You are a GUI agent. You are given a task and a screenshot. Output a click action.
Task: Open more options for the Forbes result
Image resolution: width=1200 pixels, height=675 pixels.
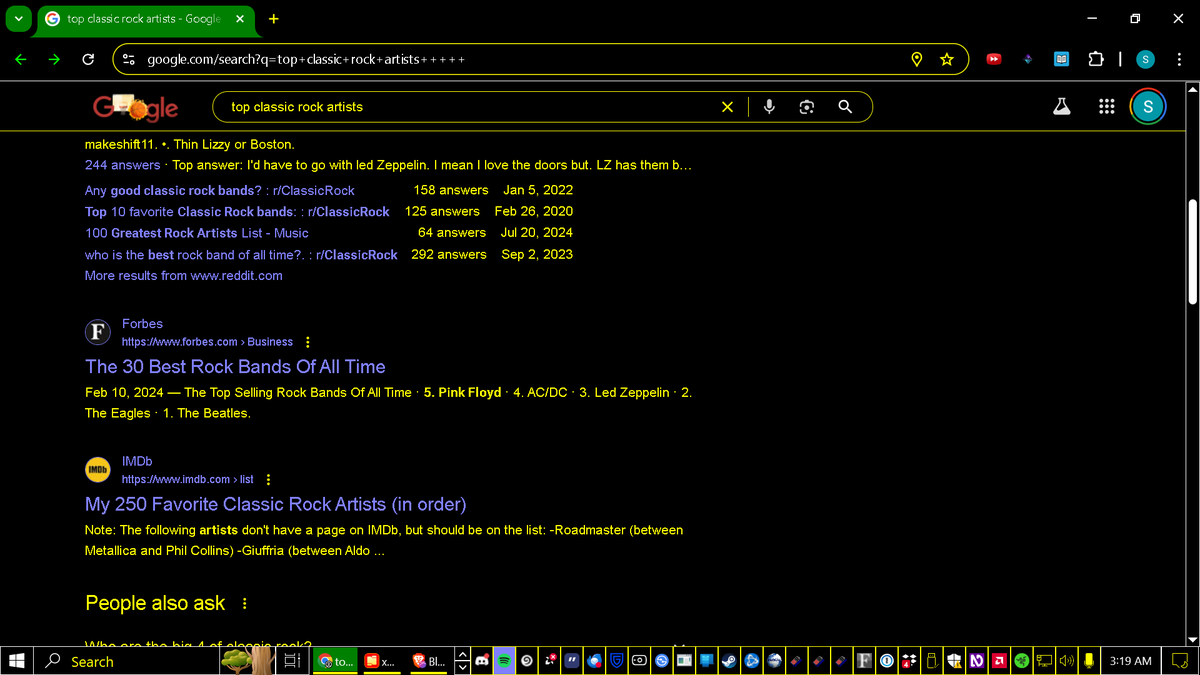(x=307, y=342)
